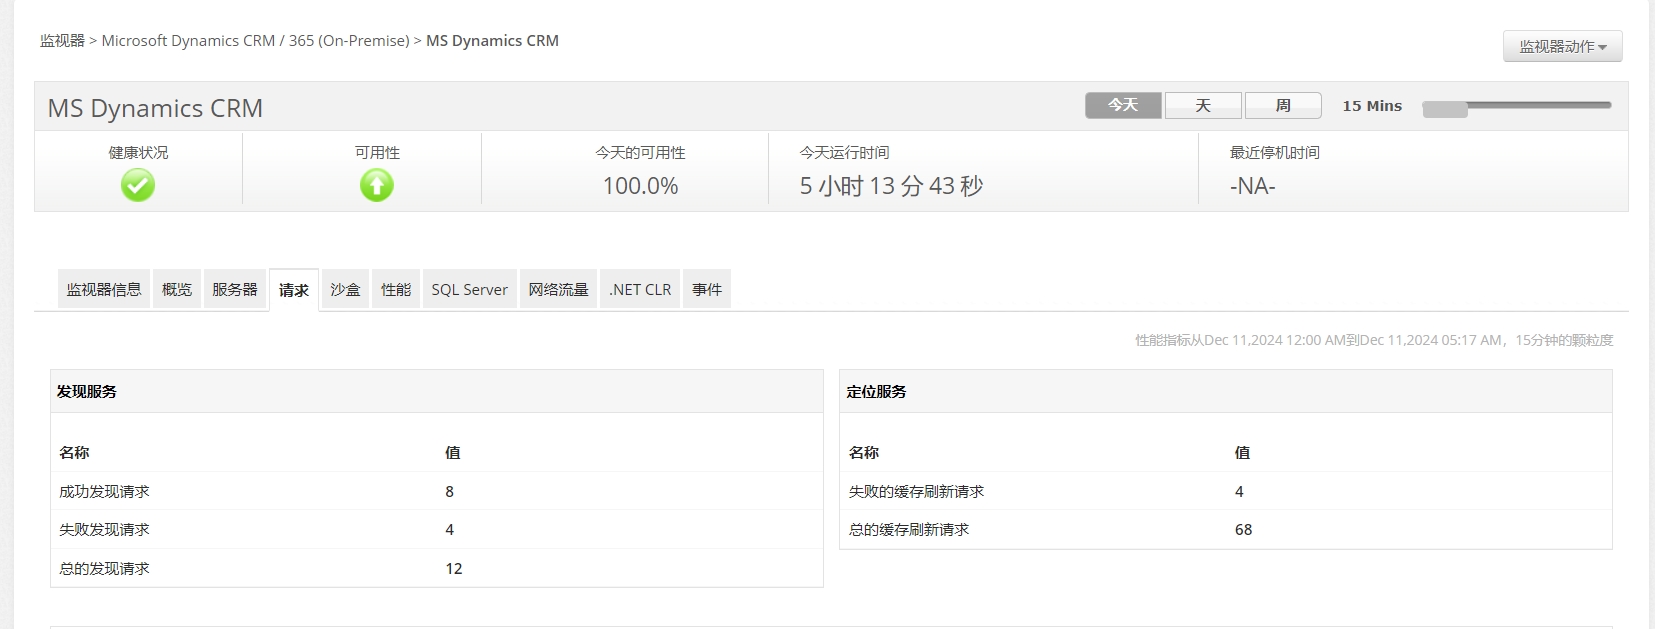Image resolution: width=1655 pixels, height=629 pixels.
Task: Switch to the SQL Server tab
Action: pyautogui.click(x=470, y=289)
